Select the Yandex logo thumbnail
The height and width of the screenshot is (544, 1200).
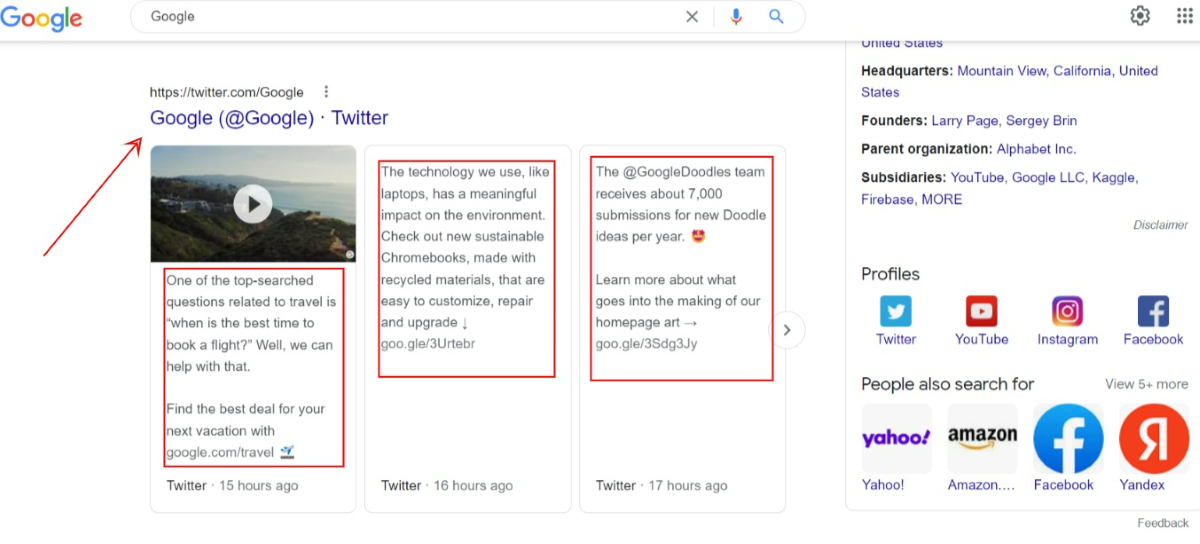(1154, 438)
